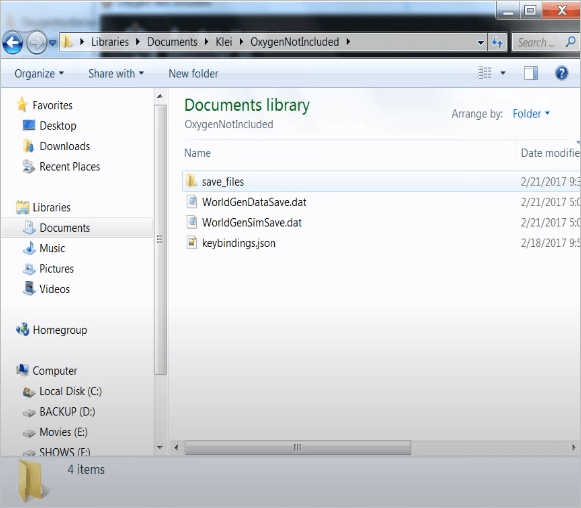Open the Share with menu
The image size is (581, 508).
[116, 73]
